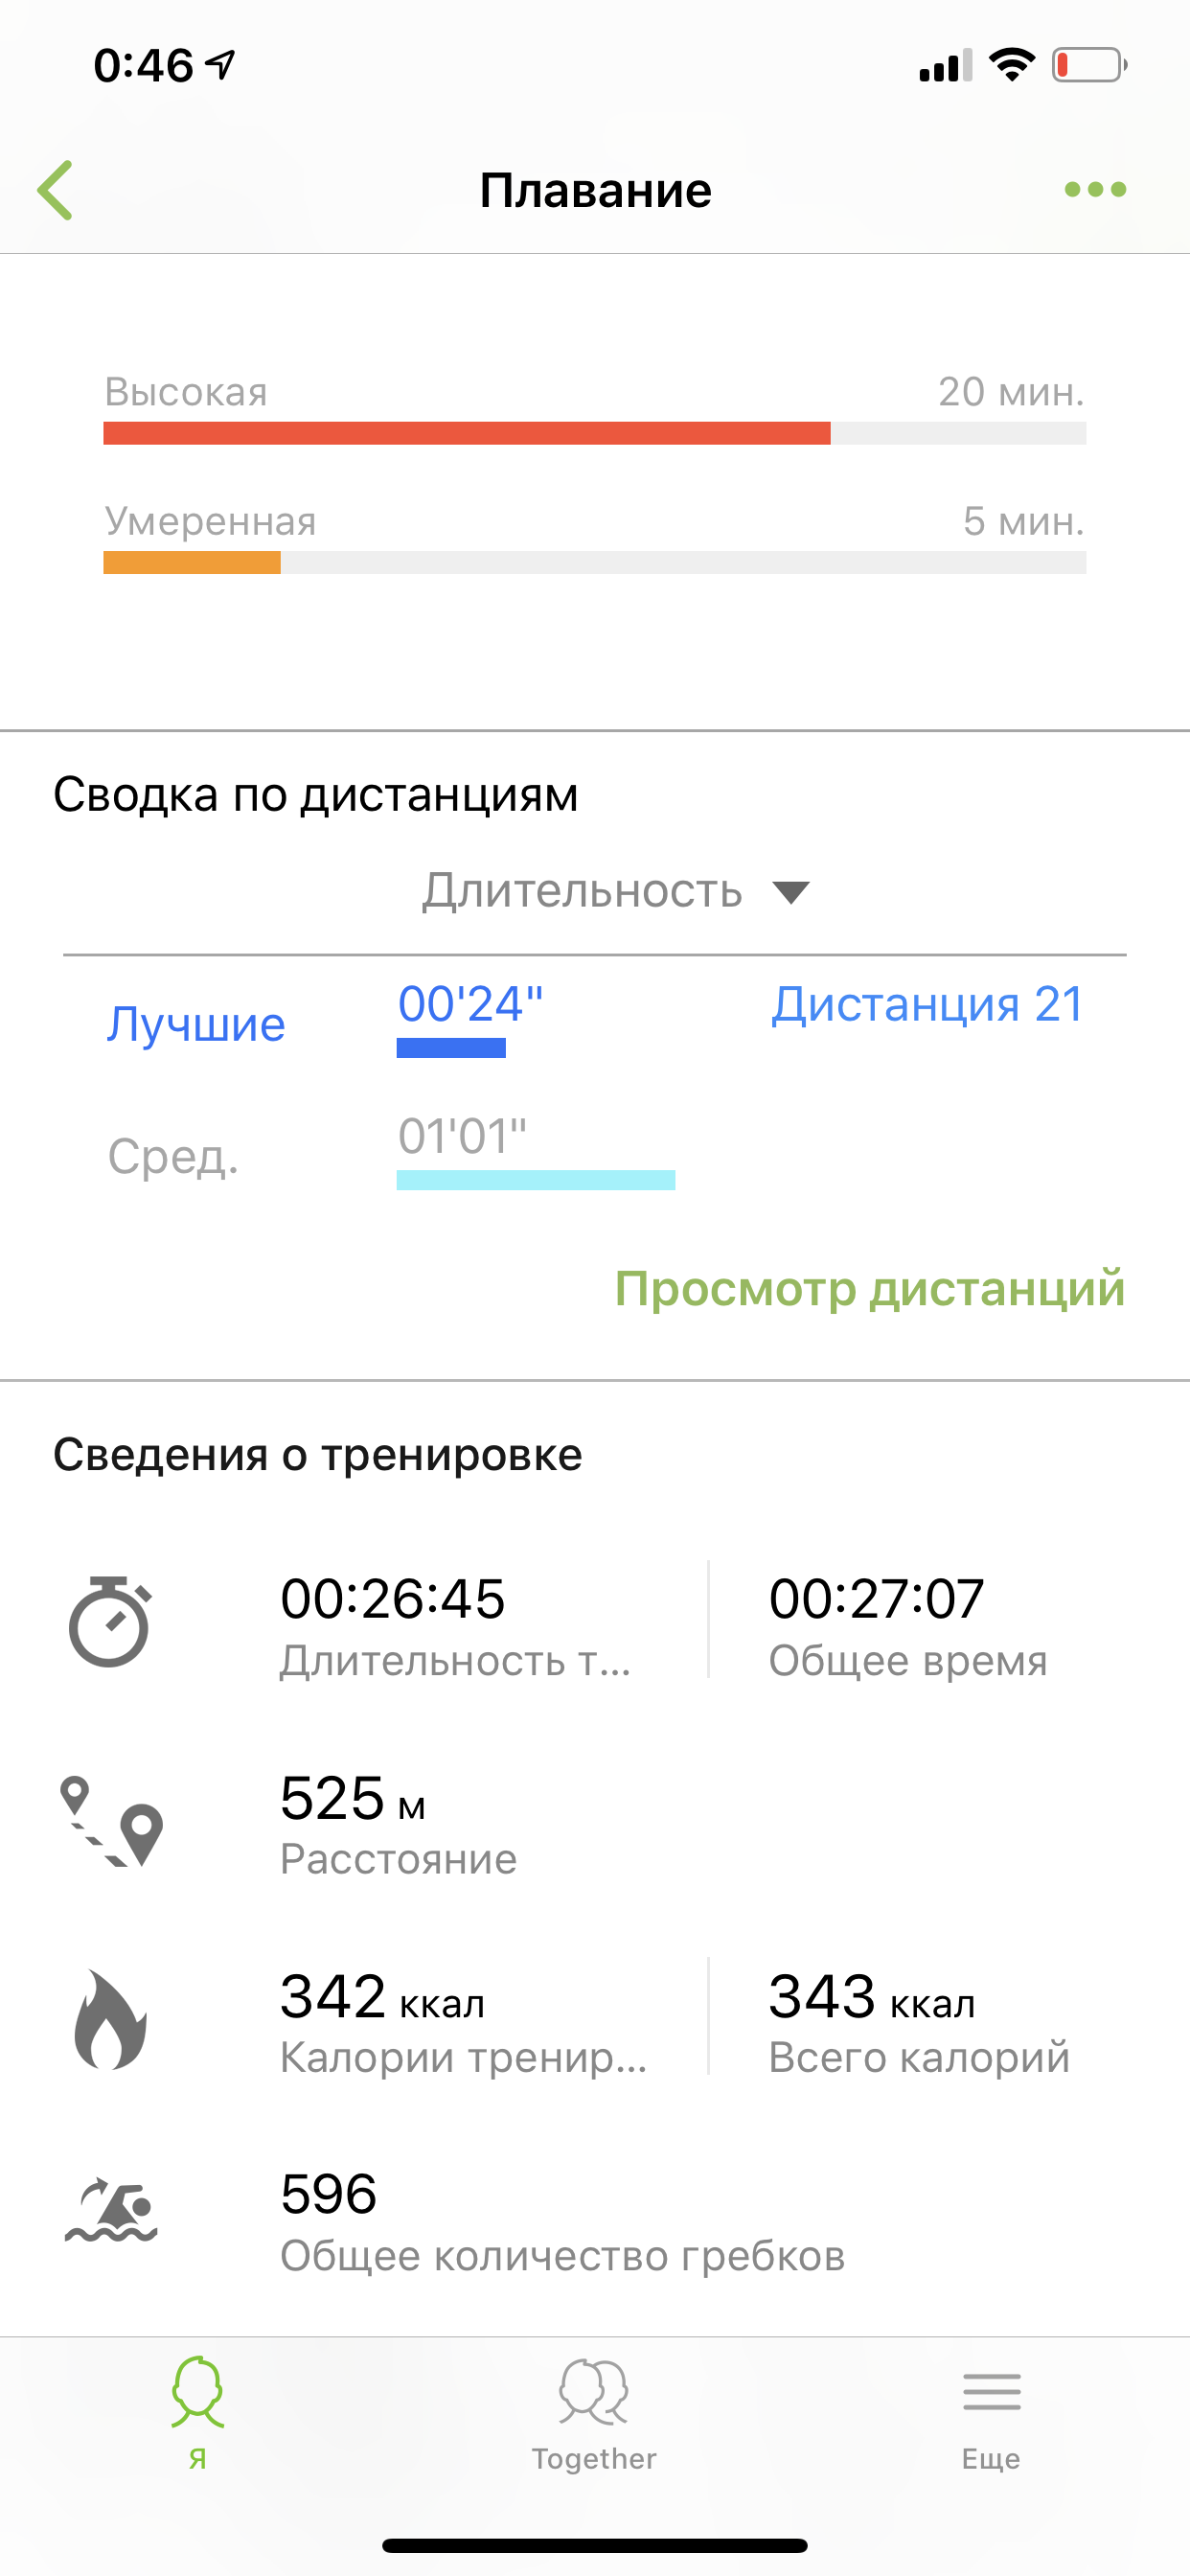Select the Лучшие row label
The width and height of the screenshot is (1190, 2576).
point(196,1024)
